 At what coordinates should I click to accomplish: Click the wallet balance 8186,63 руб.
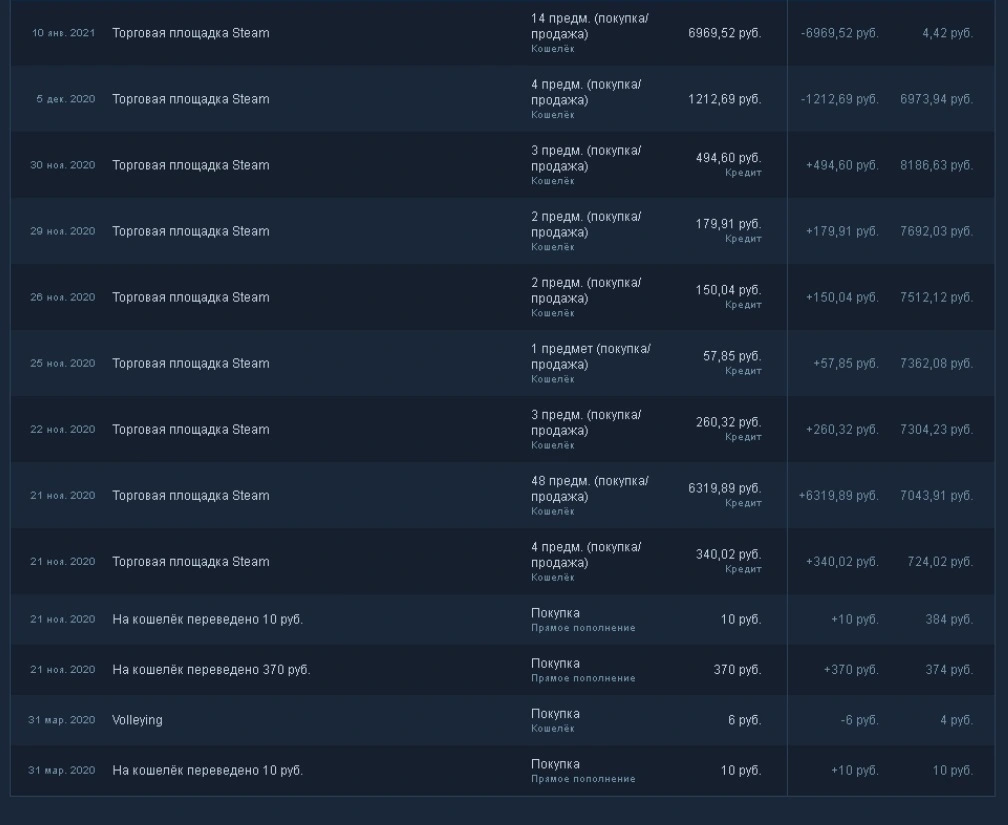[936, 165]
